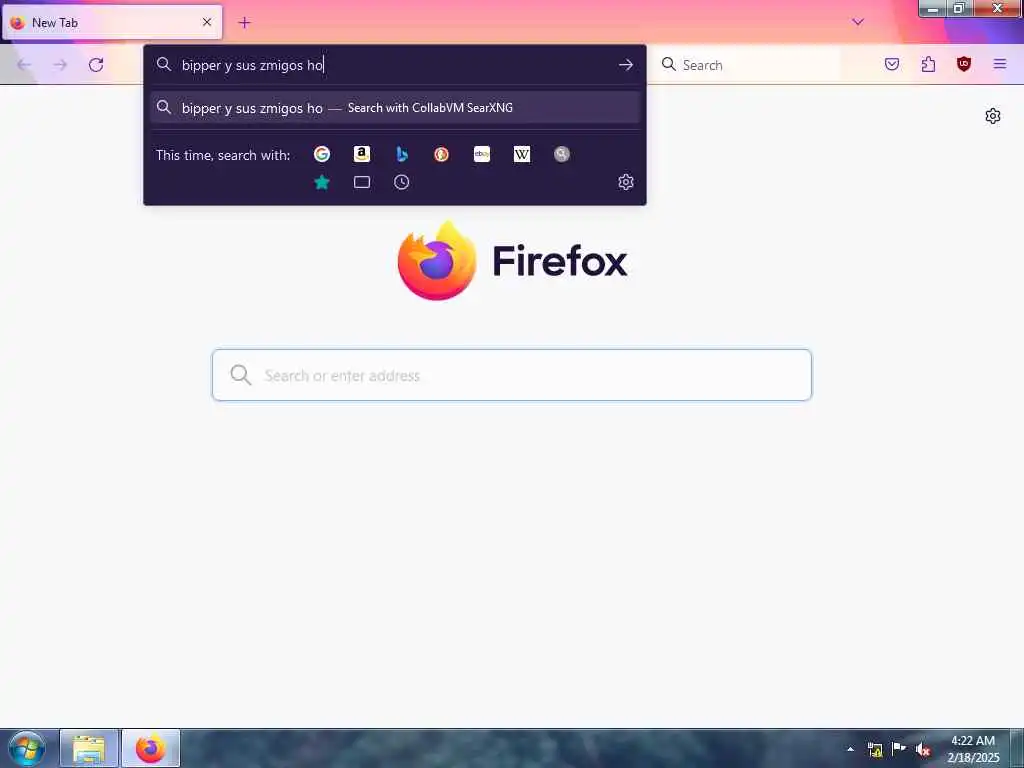Screen dimensions: 1024x768
Task: Click the Firefox taskbar button
Action: (150, 749)
